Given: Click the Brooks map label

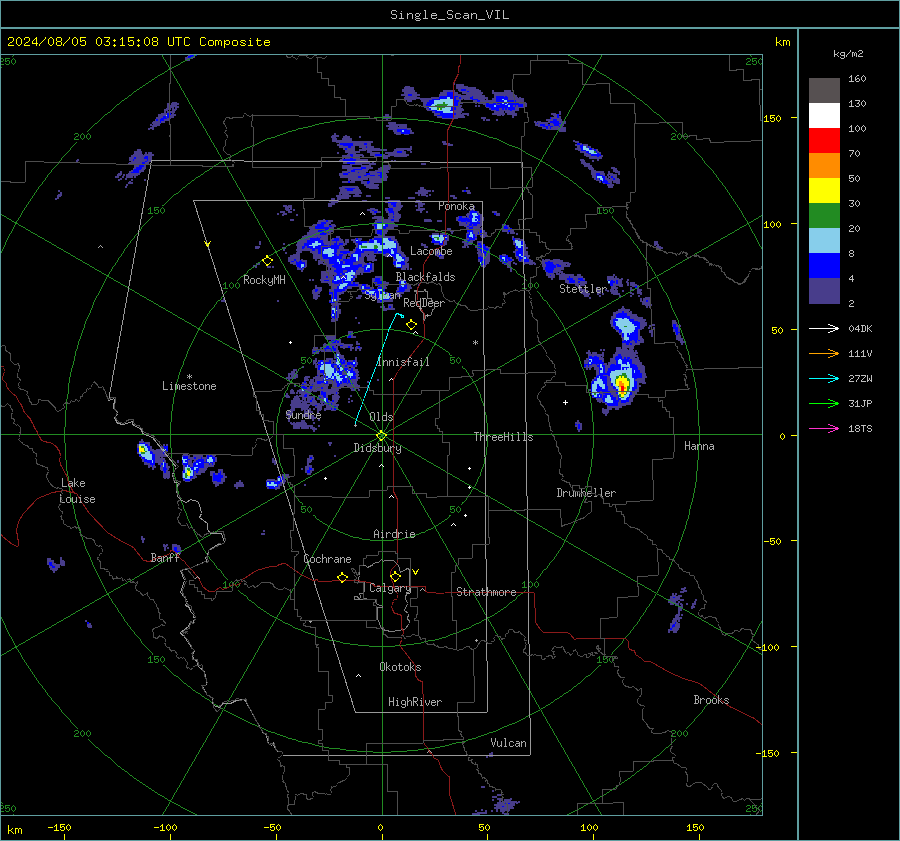Looking at the screenshot, I should pyautogui.click(x=711, y=700).
